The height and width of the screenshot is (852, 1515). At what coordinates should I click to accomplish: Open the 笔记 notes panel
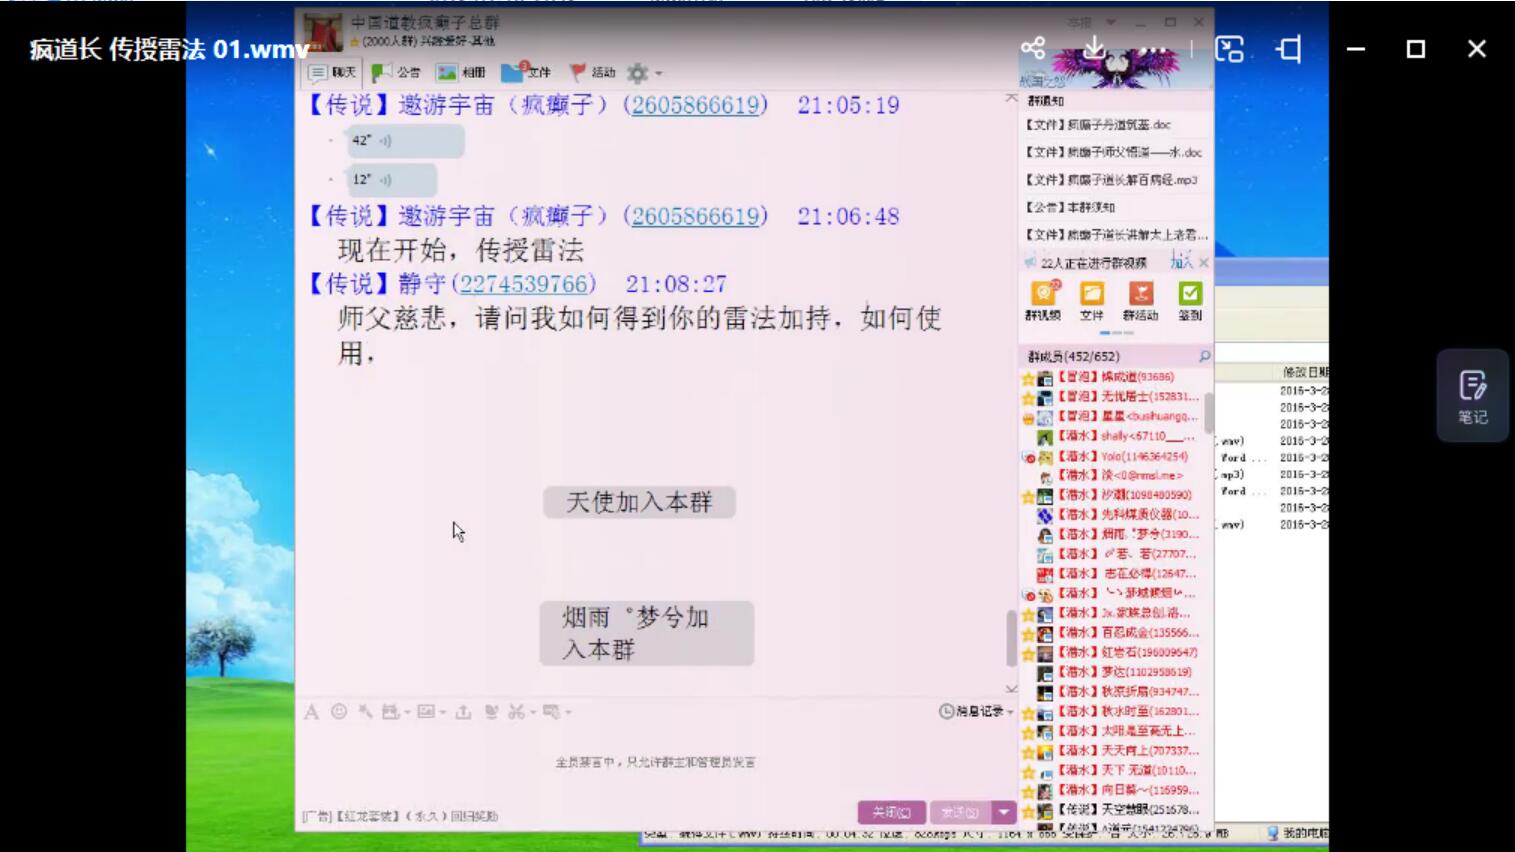1472,396
